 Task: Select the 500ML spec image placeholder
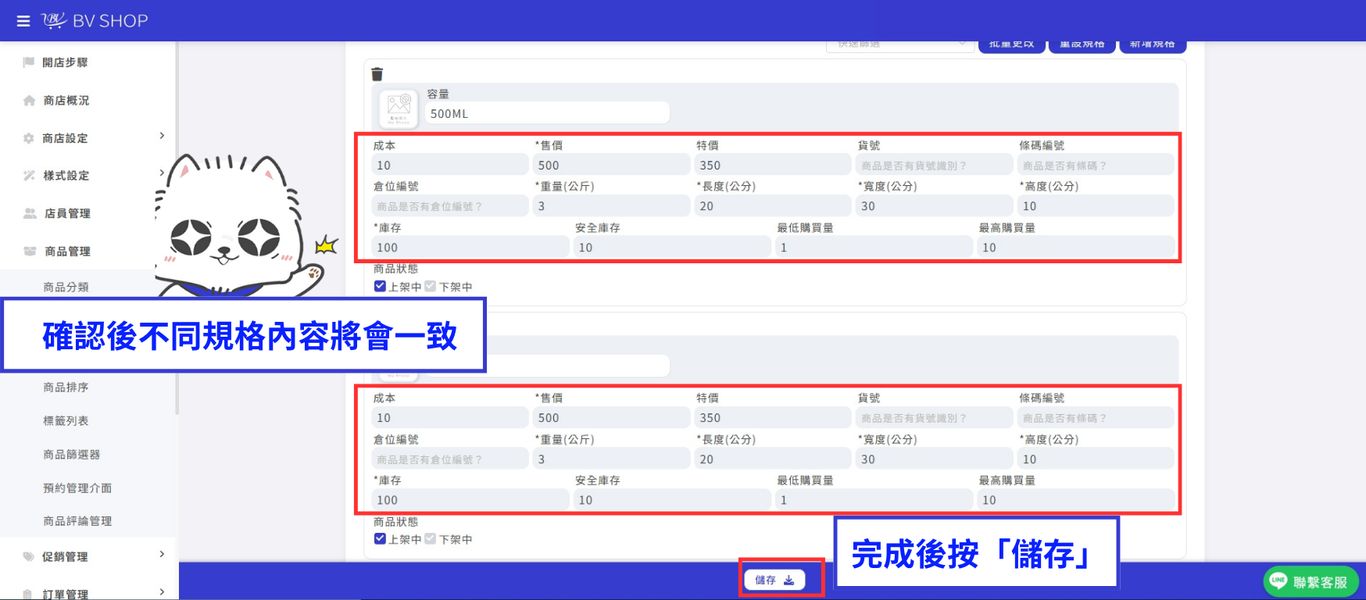(399, 108)
